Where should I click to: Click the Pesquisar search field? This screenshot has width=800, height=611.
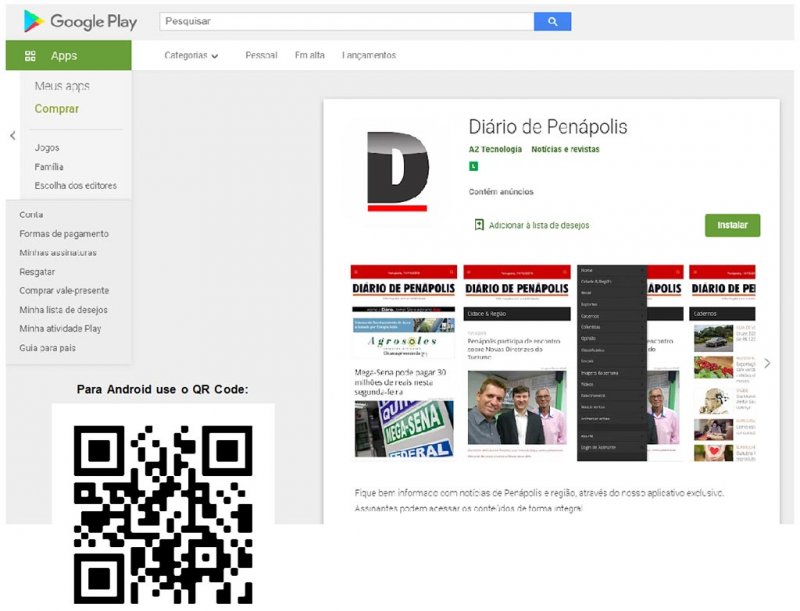pyautogui.click(x=347, y=21)
